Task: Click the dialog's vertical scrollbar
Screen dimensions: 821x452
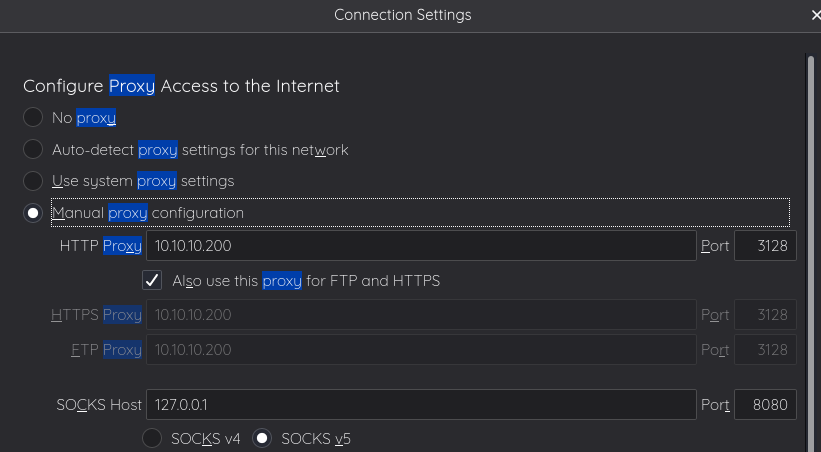Action: 810,250
